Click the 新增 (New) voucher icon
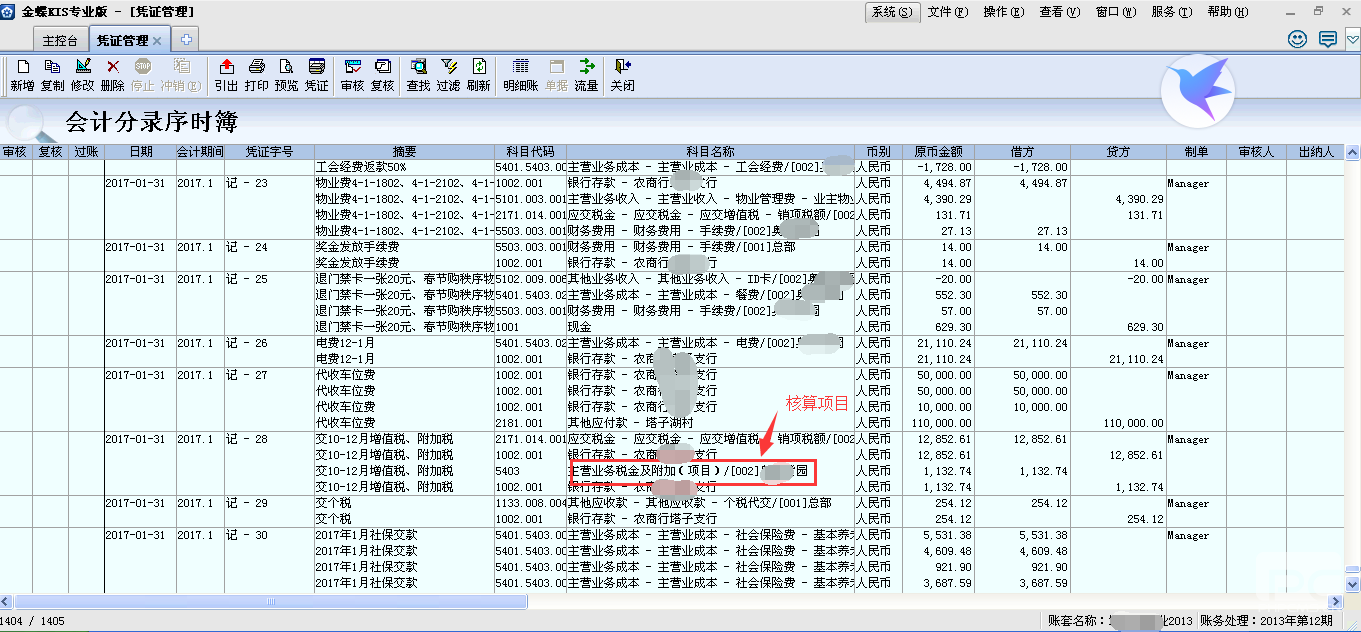This screenshot has width=1361, height=632. tap(22, 75)
